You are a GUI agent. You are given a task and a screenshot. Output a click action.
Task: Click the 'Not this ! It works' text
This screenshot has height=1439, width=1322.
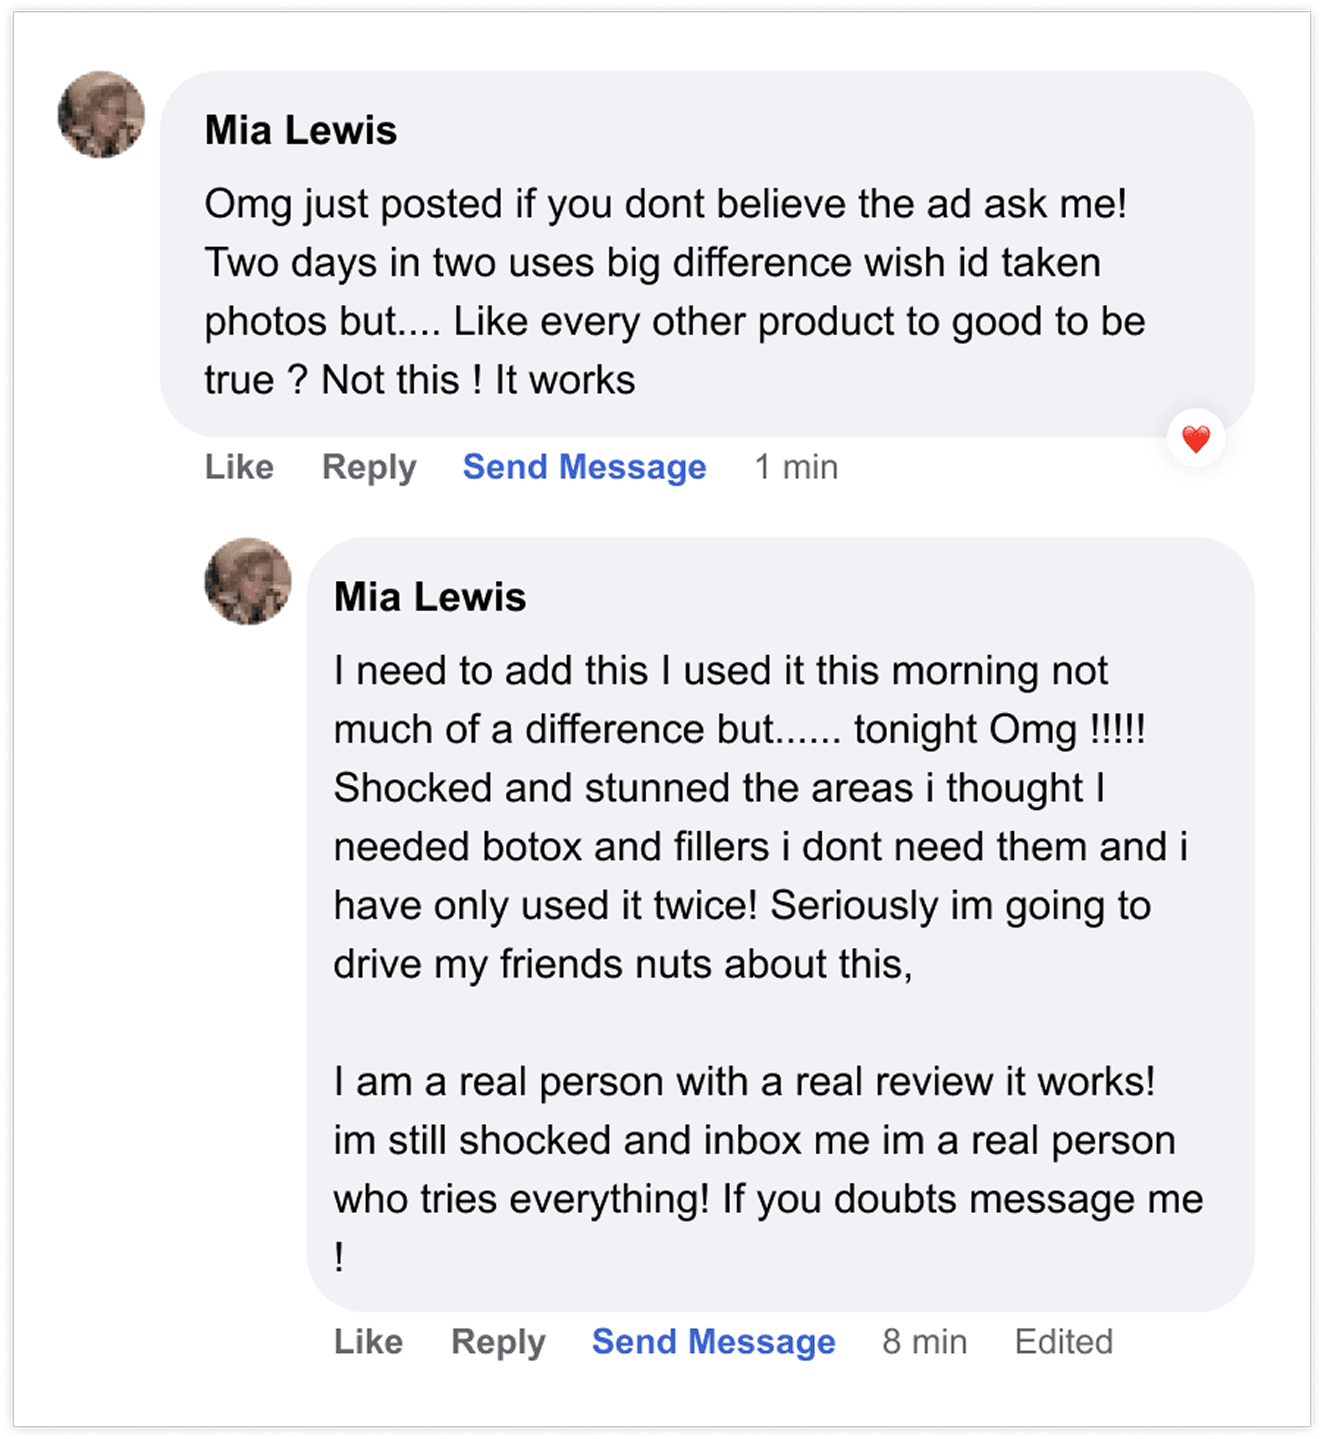(478, 381)
